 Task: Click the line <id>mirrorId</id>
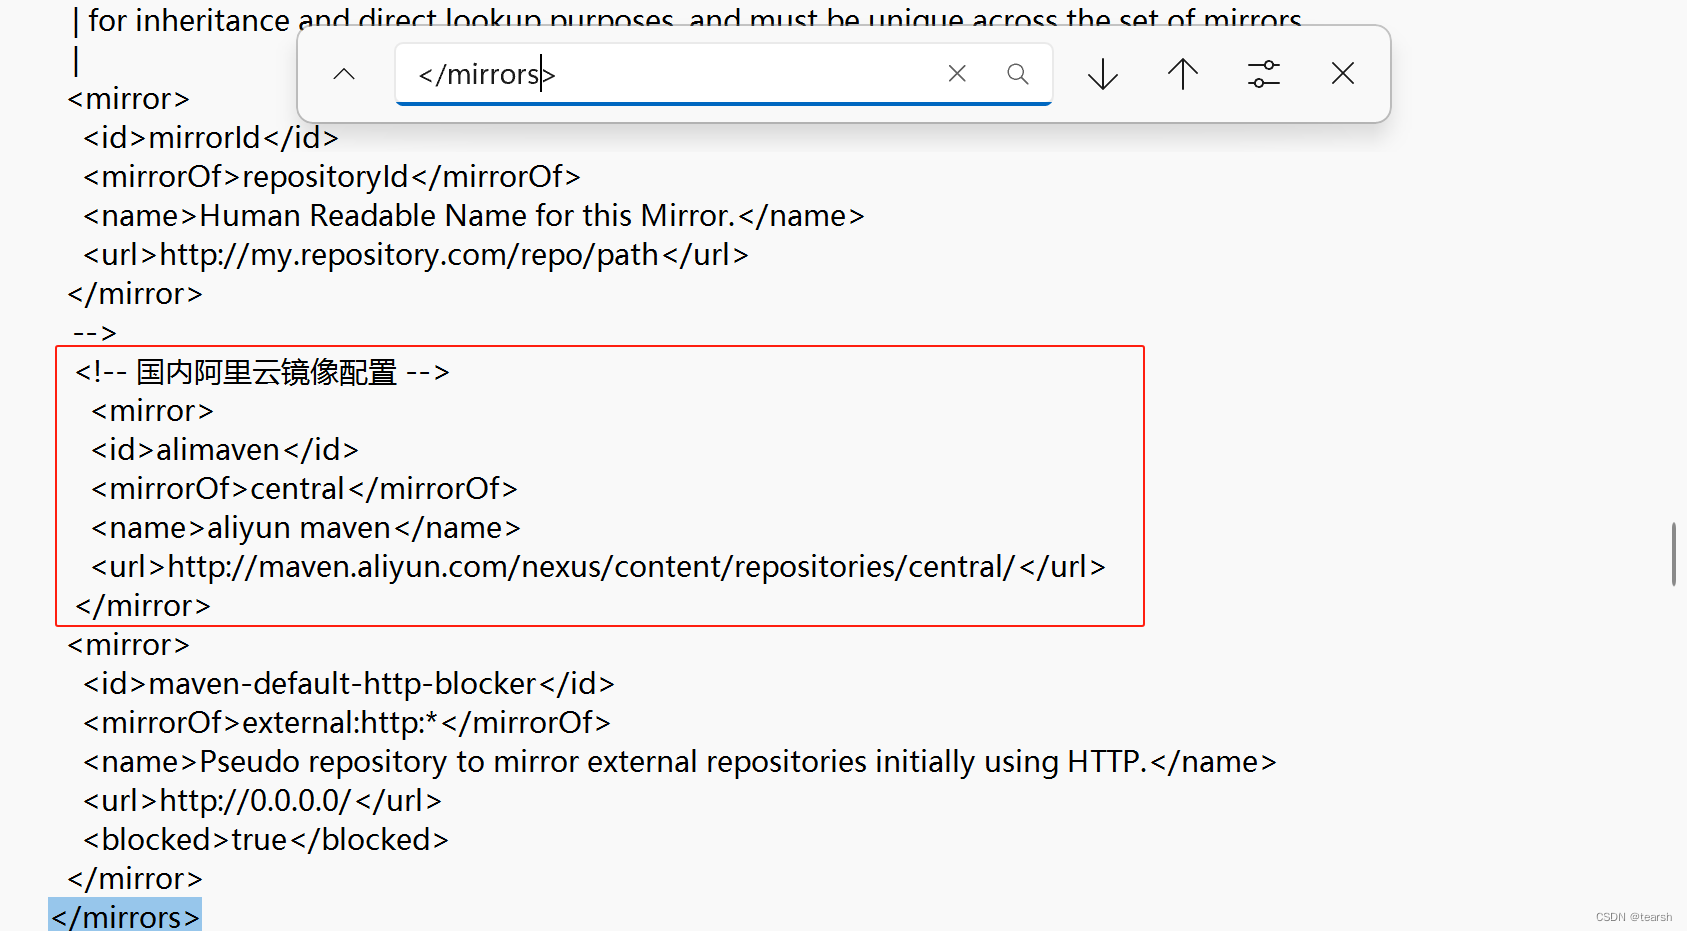211,138
